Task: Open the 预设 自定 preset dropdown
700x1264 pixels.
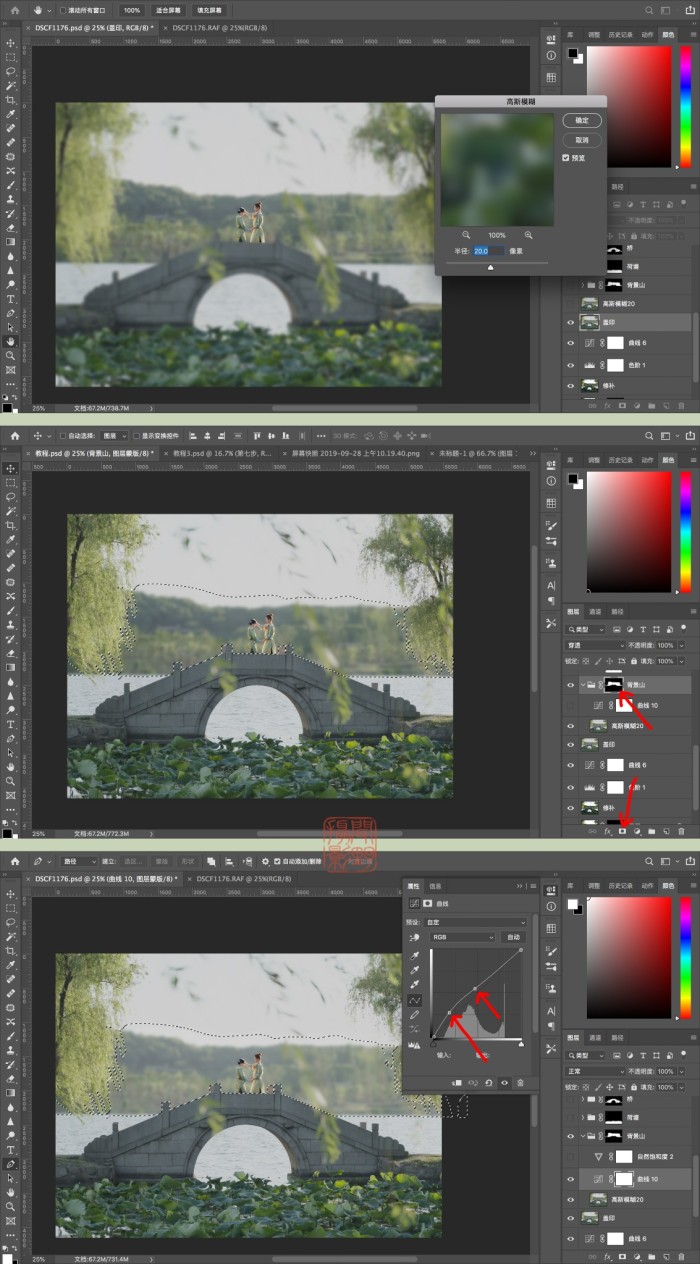Action: [x=475, y=922]
